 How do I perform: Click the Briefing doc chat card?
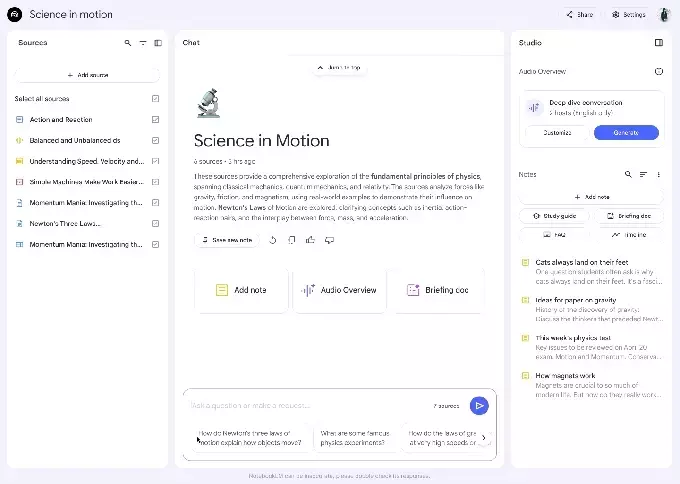(437, 290)
